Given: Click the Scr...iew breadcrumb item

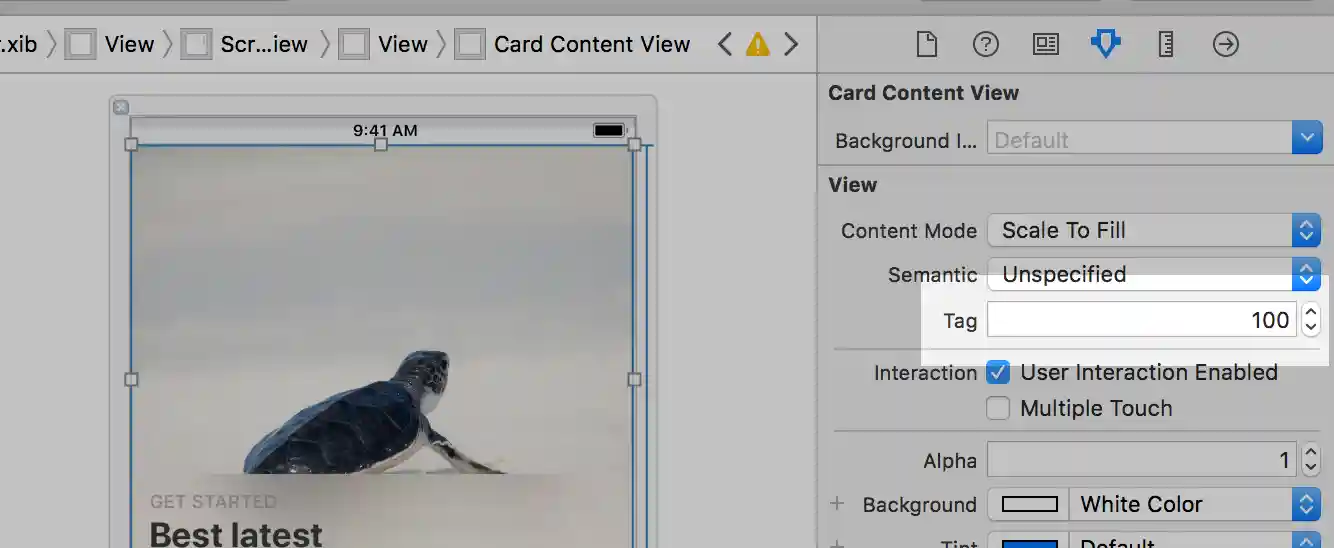Looking at the screenshot, I should point(245,44).
